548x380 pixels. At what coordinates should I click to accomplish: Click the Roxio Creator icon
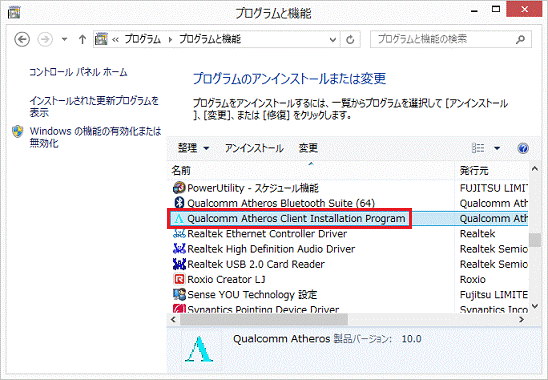tap(179, 279)
